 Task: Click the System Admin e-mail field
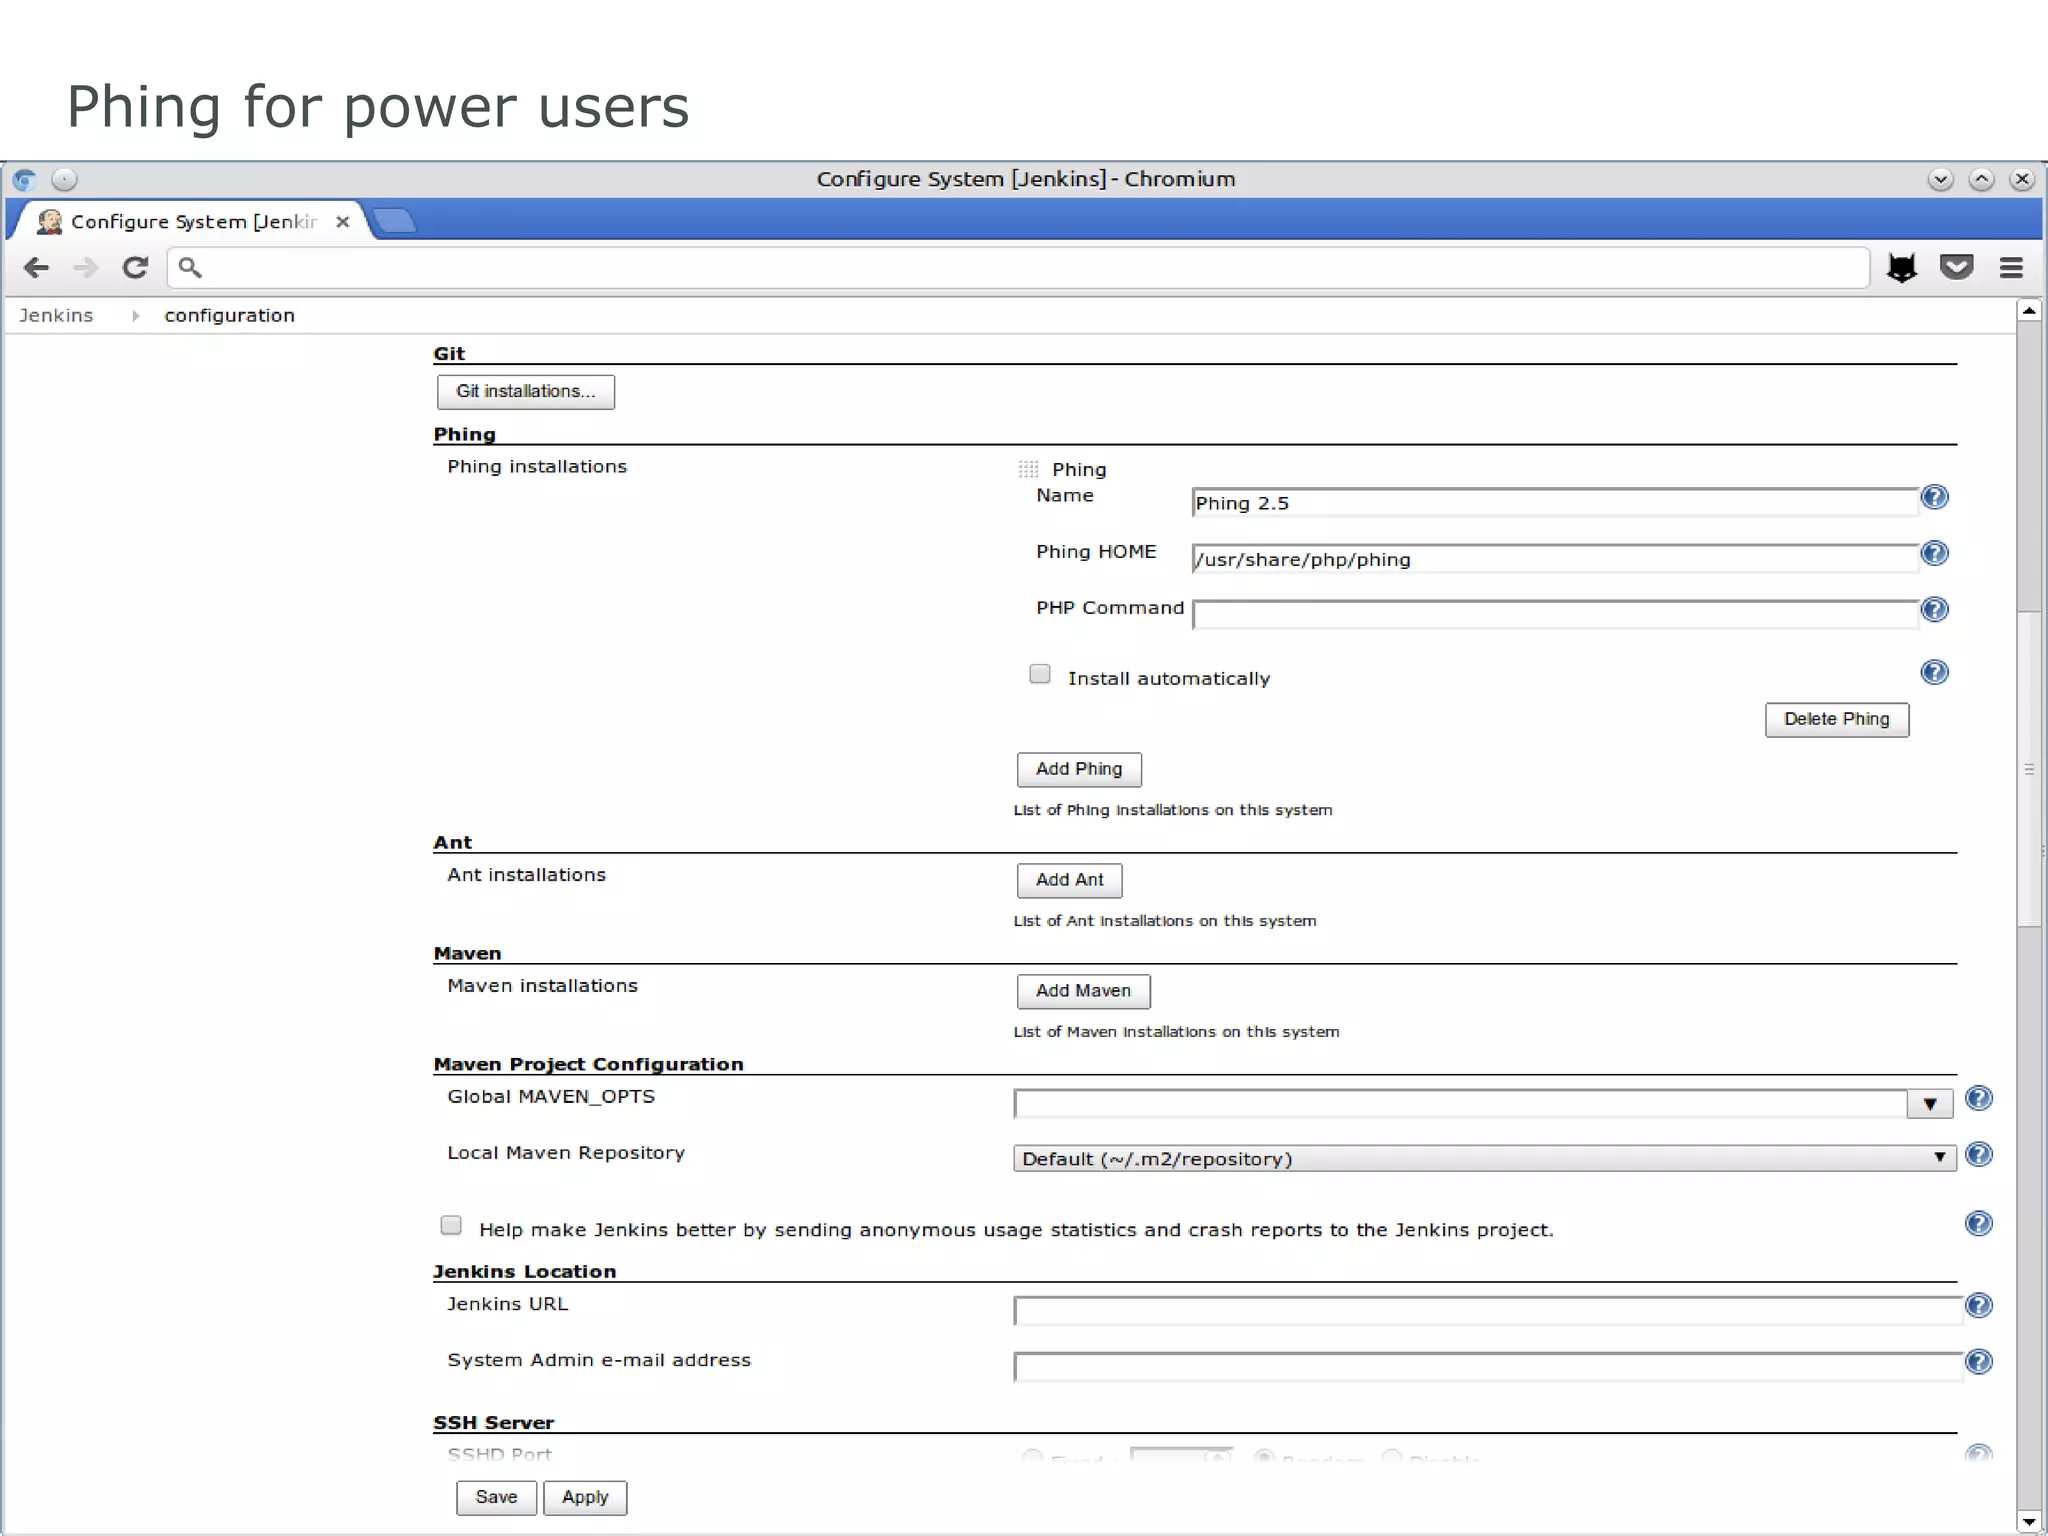(x=1488, y=1367)
